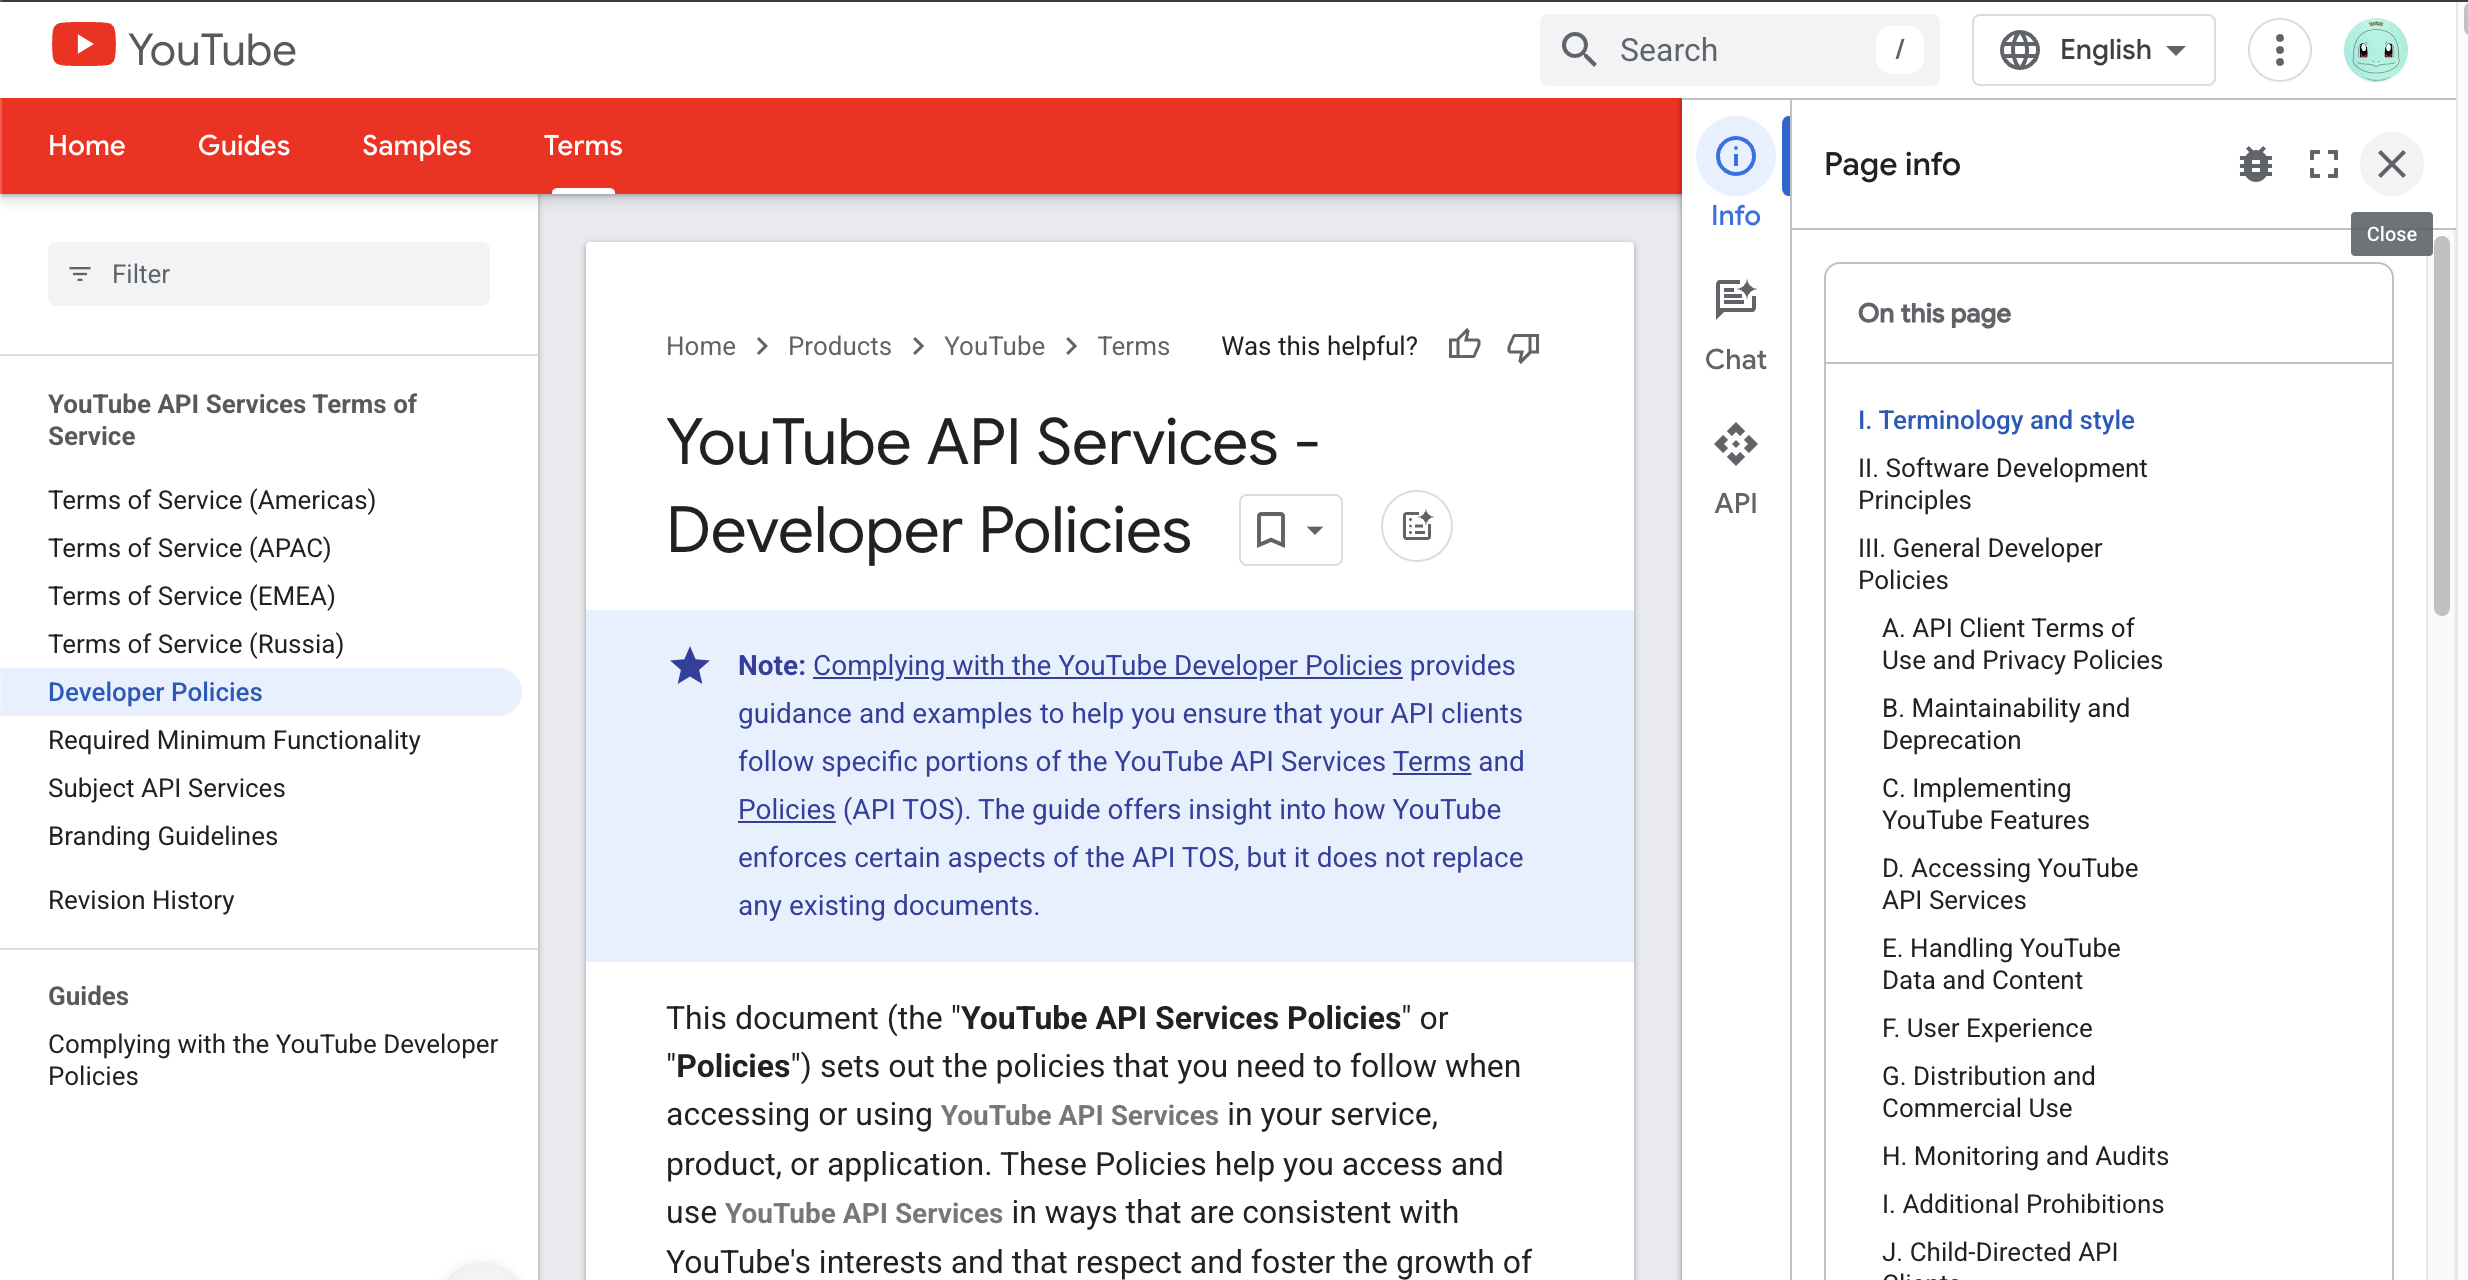Jump to C. Implementing YouTube Features
The height and width of the screenshot is (1280, 2468).
coord(1986,804)
